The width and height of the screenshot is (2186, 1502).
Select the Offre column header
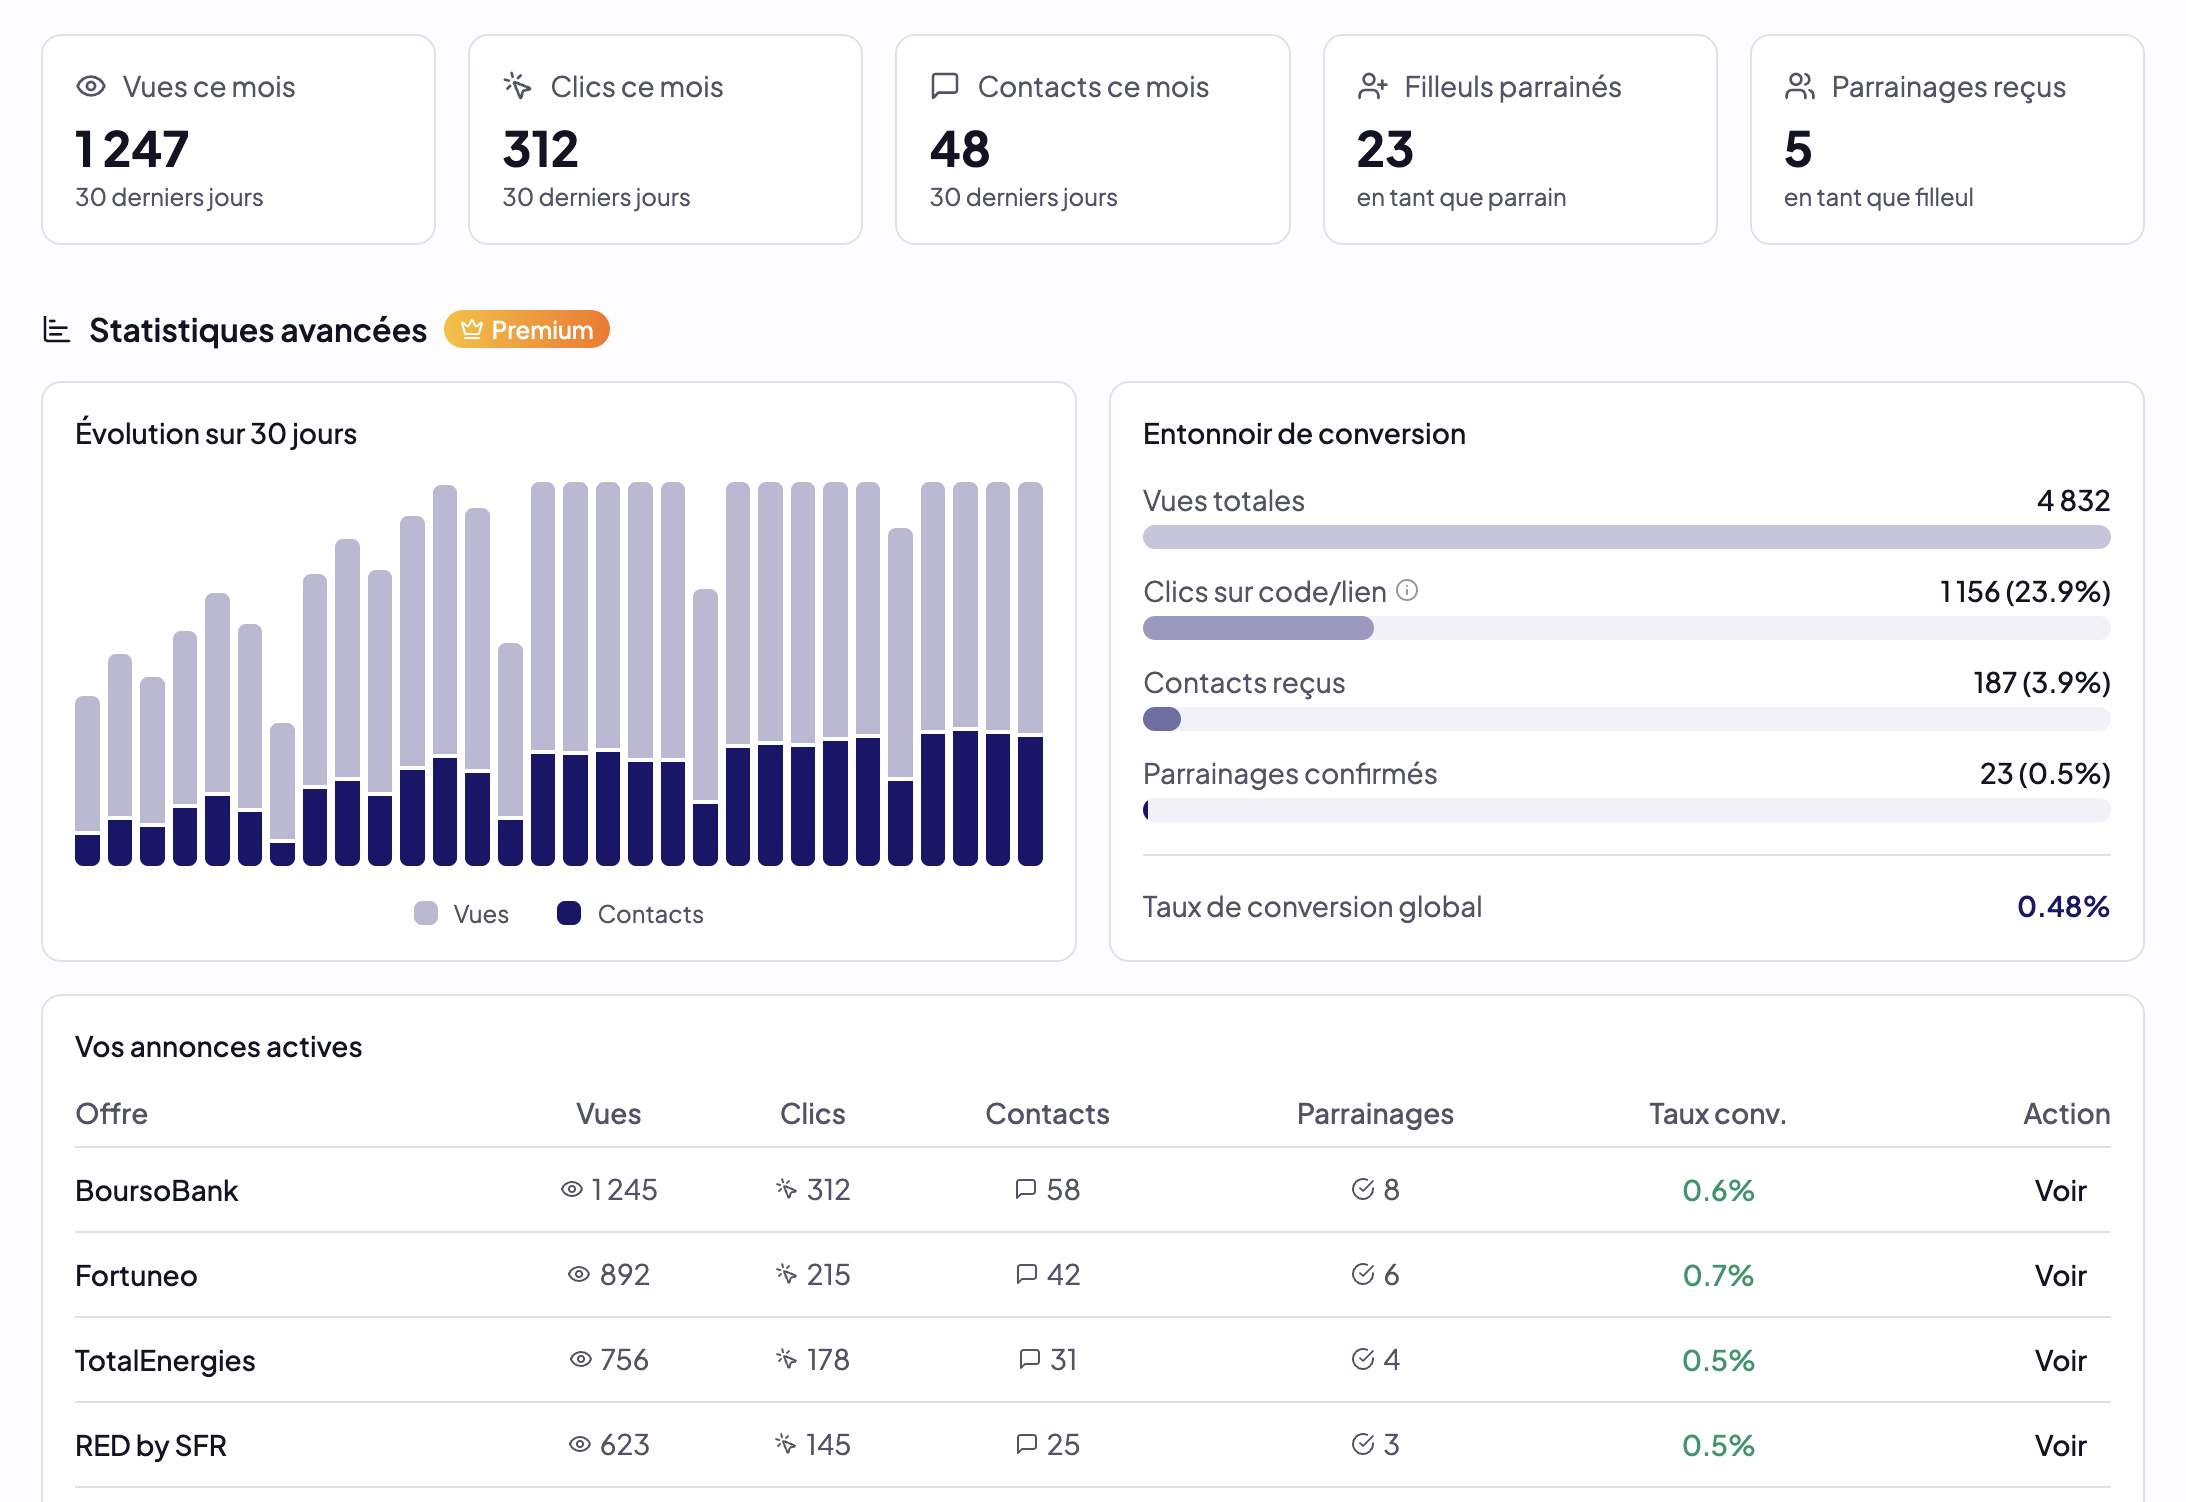point(110,1113)
